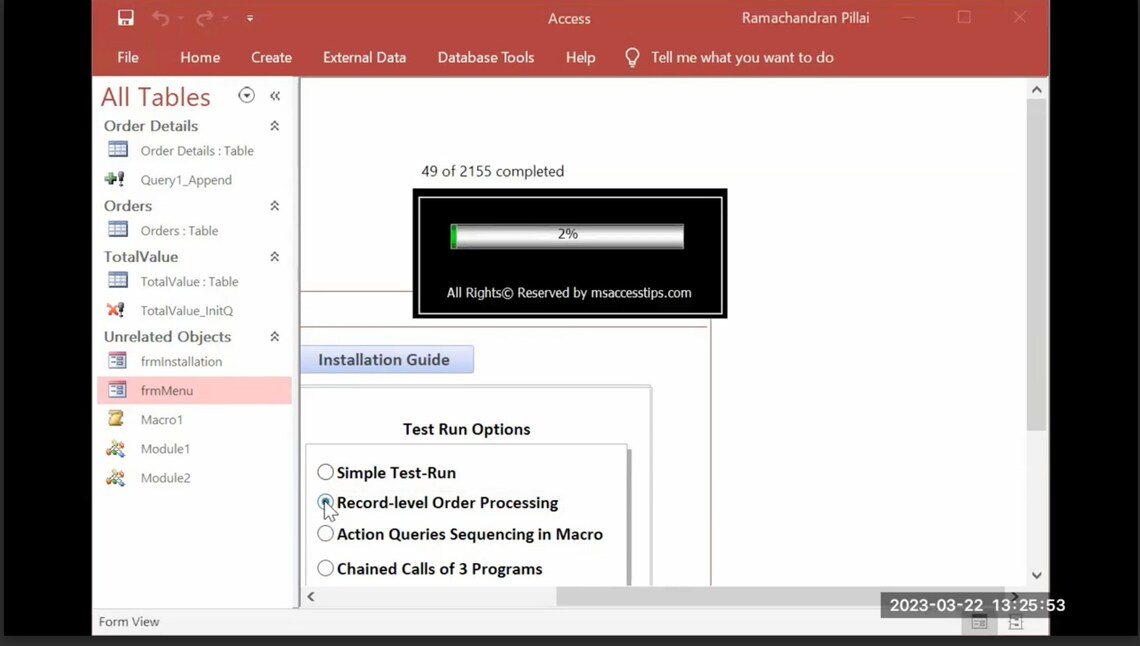Open the Orders table
Screen dimensions: 1140x646
[175, 230]
